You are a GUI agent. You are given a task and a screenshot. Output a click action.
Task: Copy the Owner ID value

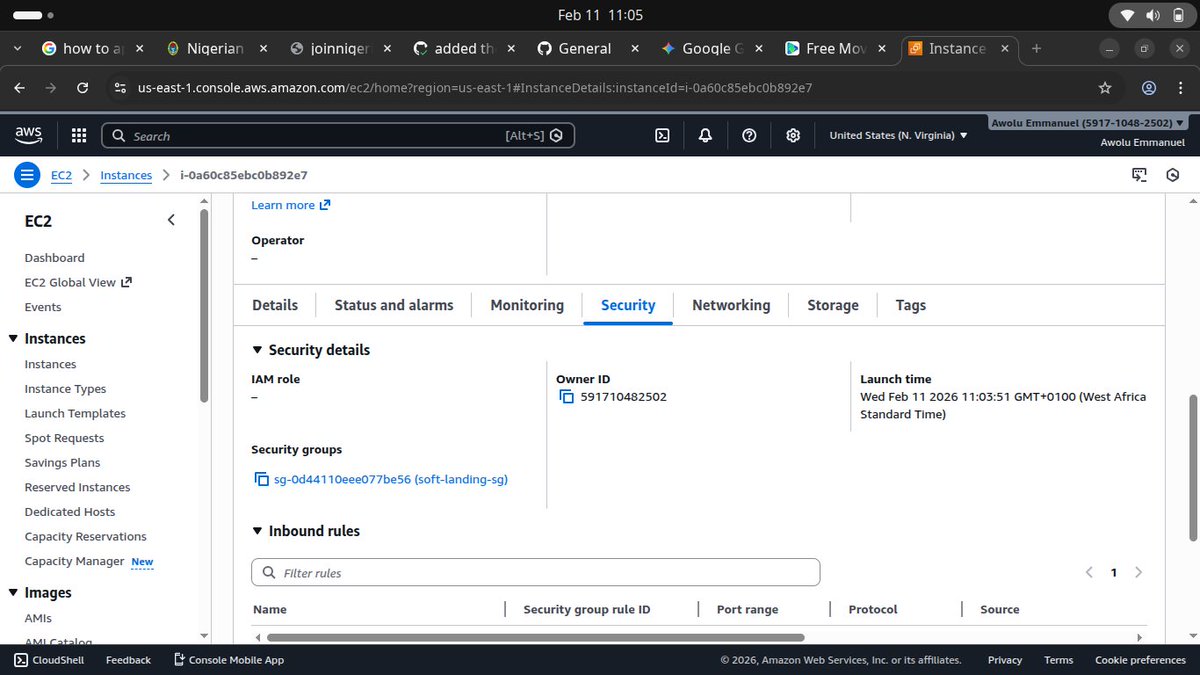(566, 397)
